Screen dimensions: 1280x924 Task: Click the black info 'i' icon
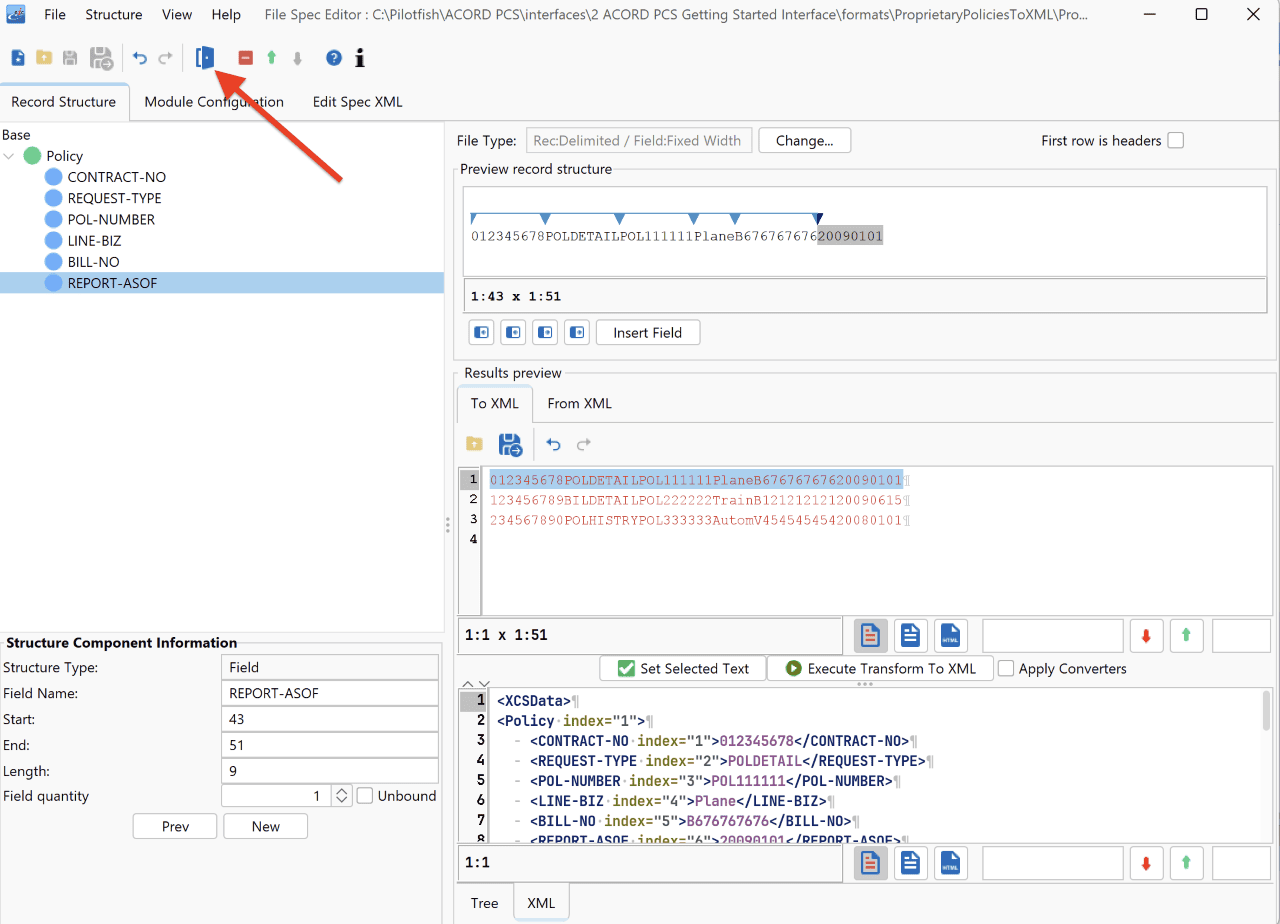(x=360, y=58)
